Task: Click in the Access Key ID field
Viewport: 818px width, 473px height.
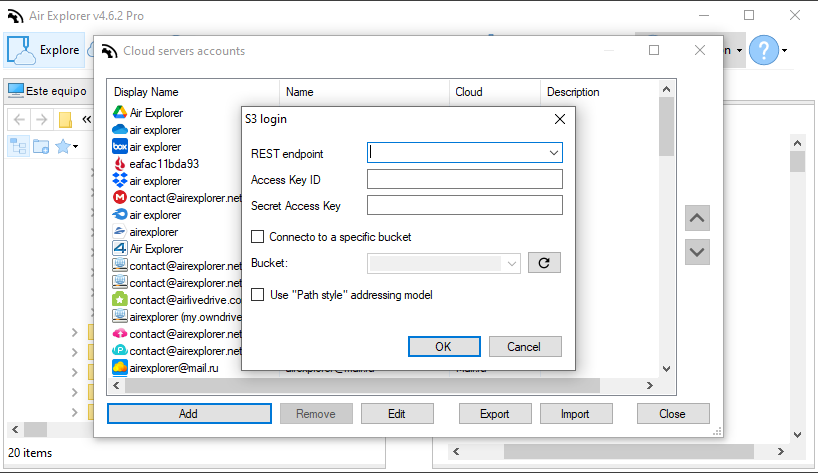Action: (x=464, y=179)
